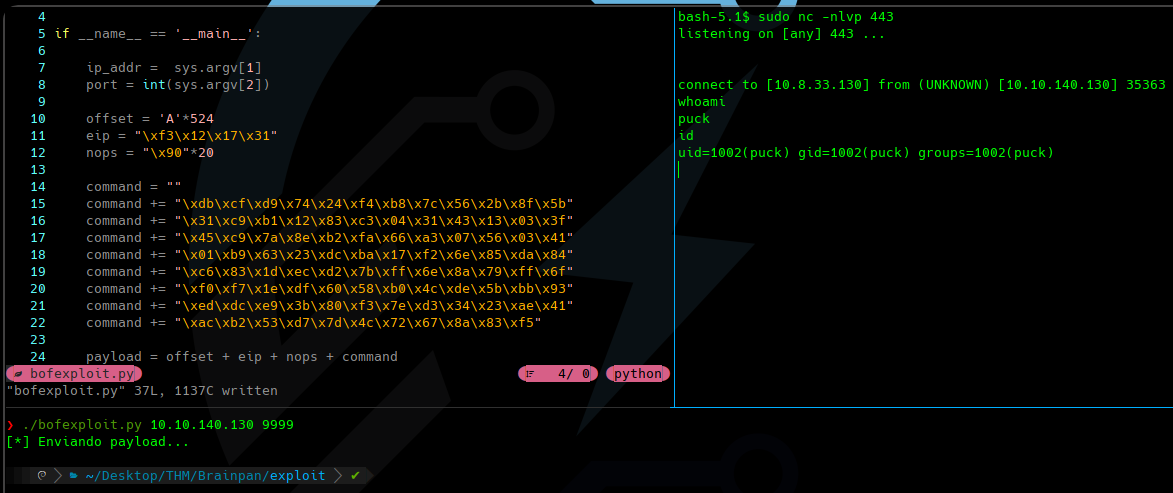1173x493 pixels.
Task: Click the python filetype indicator in statusline
Action: point(638,373)
